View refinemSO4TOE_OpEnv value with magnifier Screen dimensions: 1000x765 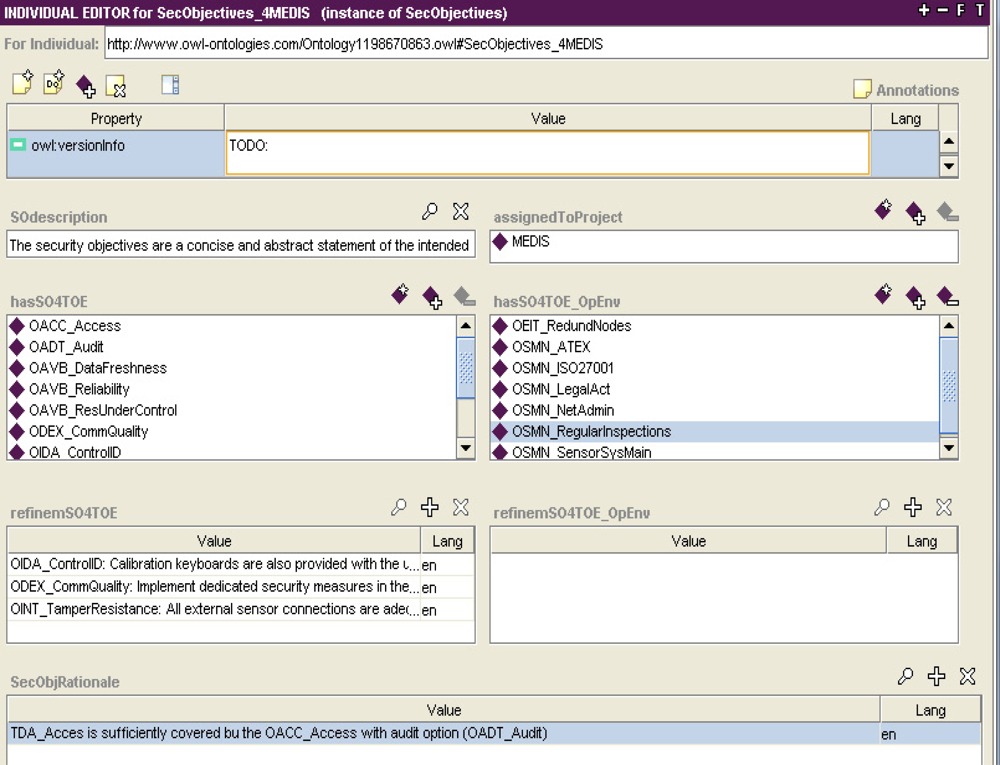tap(882, 507)
